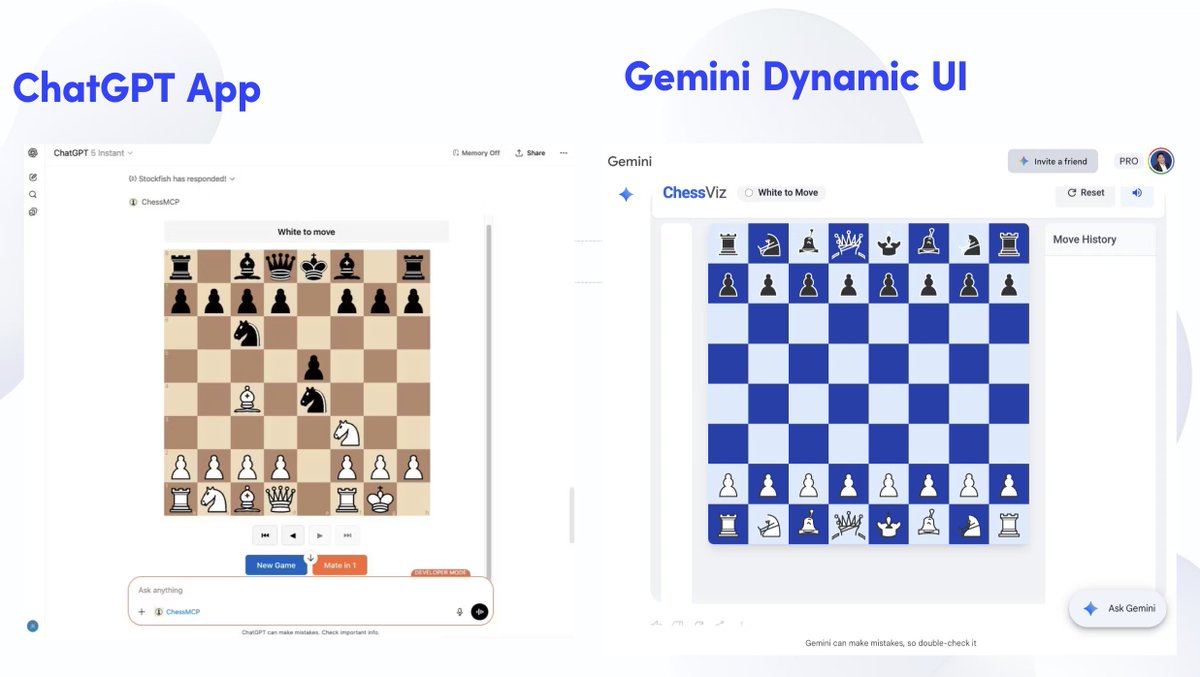This screenshot has width=1200, height=677.
Task: Expand the 'Stockfish has responded!' details
Action: 182,179
